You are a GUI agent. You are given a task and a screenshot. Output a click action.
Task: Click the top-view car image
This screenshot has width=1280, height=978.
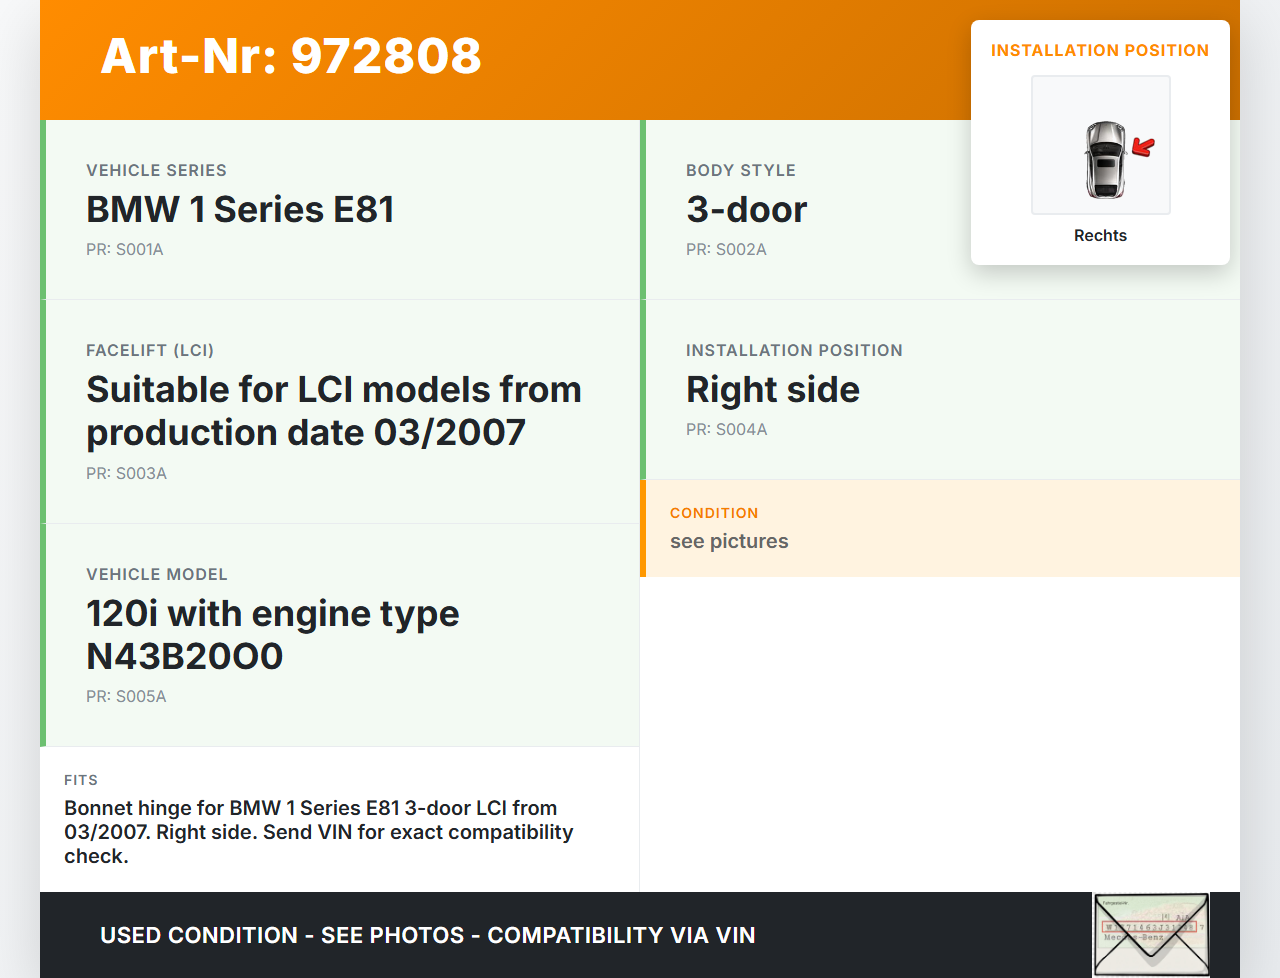1104,159
